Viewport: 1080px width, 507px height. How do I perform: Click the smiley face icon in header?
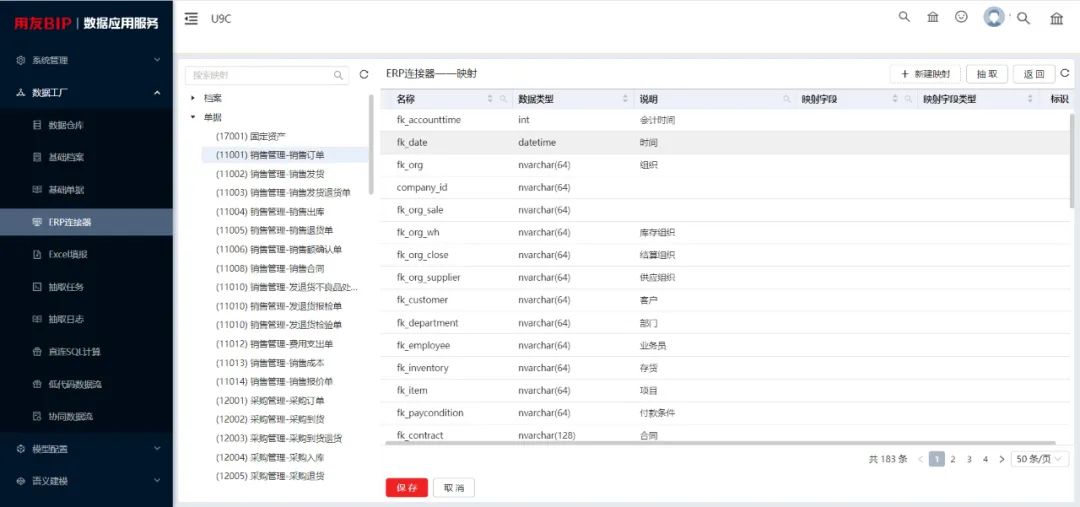[x=961, y=17]
